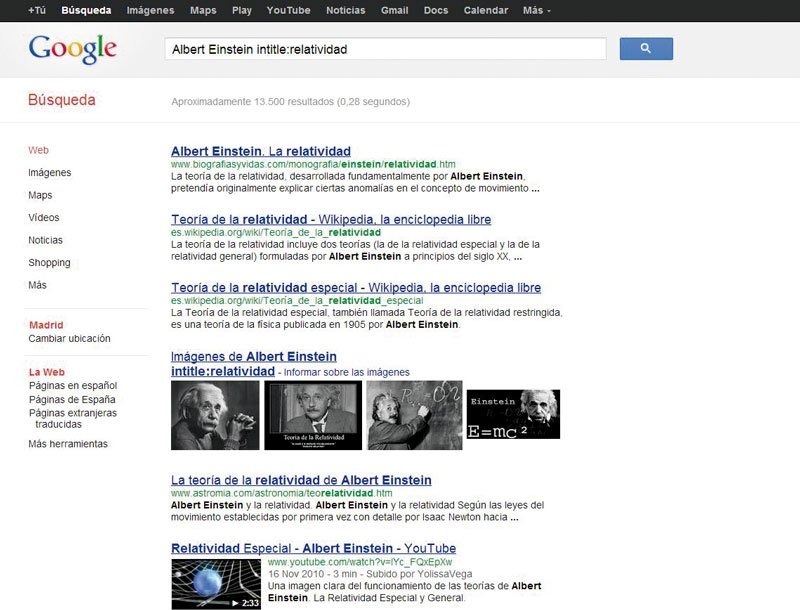Select Búsqueda in the top navigation bar

click(86, 10)
